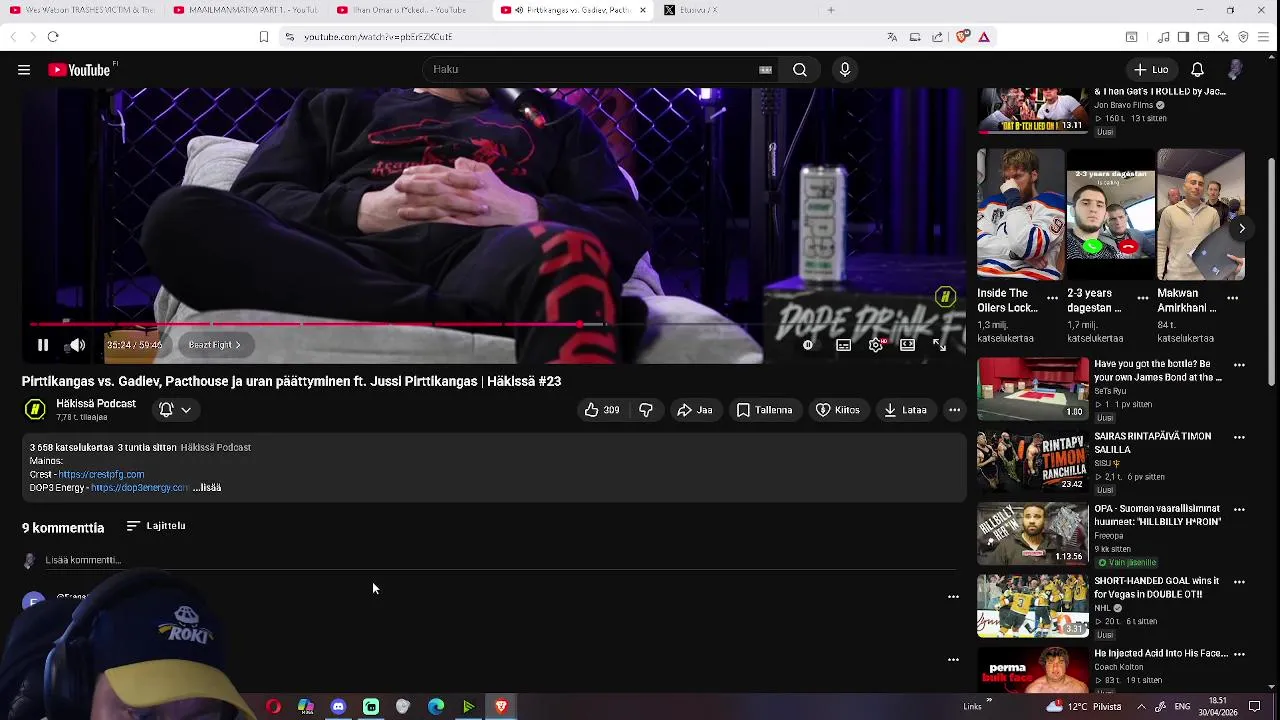
Task: Mute the video volume speaker
Action: pos(77,345)
